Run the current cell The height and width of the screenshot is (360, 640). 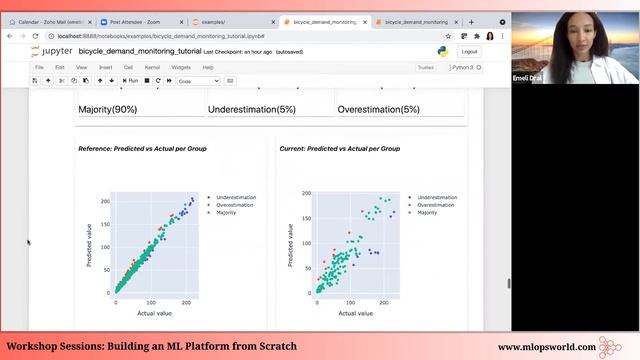130,81
